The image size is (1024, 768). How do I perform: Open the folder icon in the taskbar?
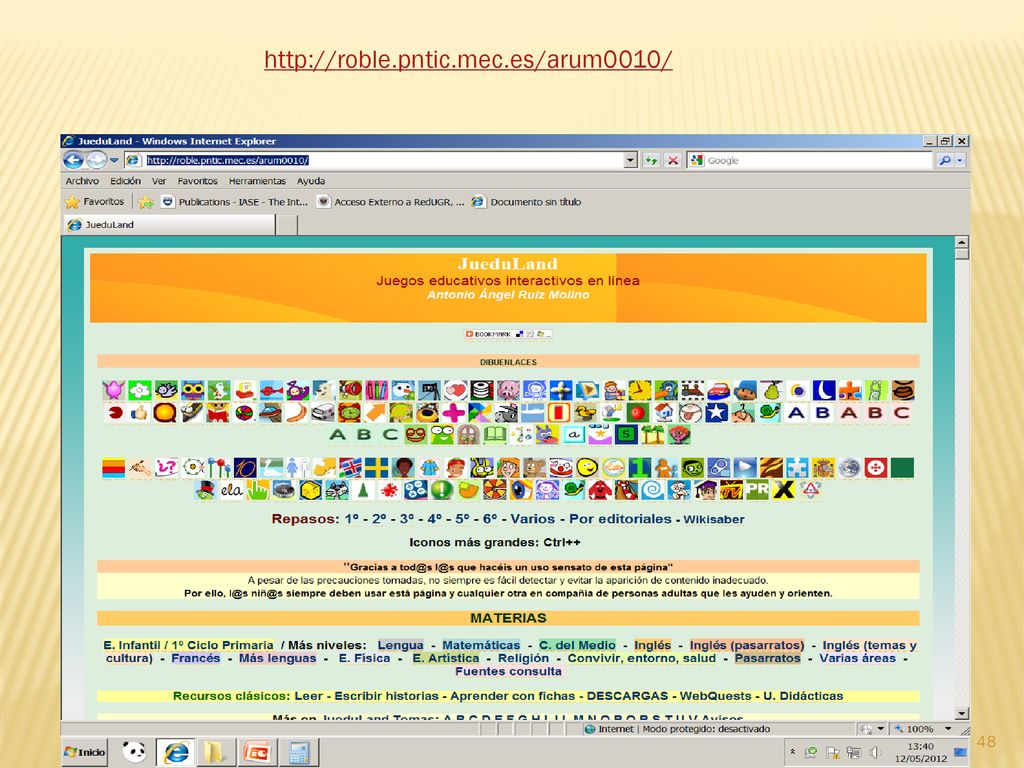214,752
